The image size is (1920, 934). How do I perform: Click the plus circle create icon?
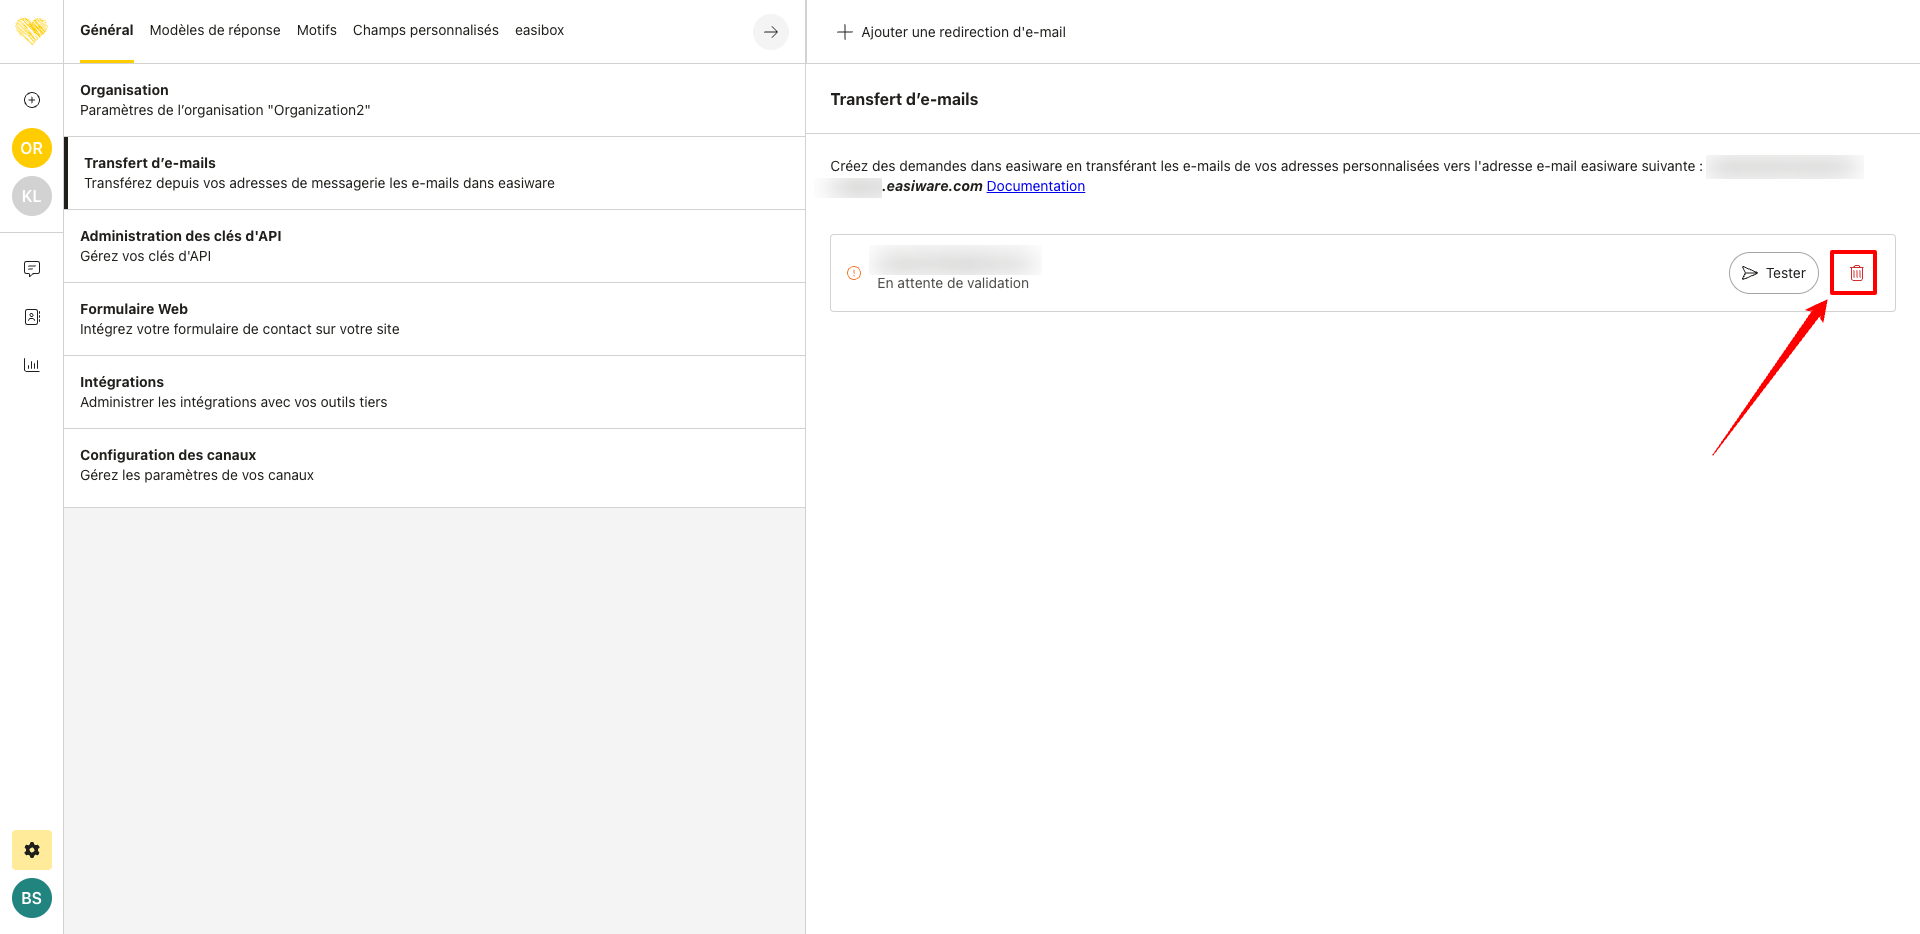32,100
